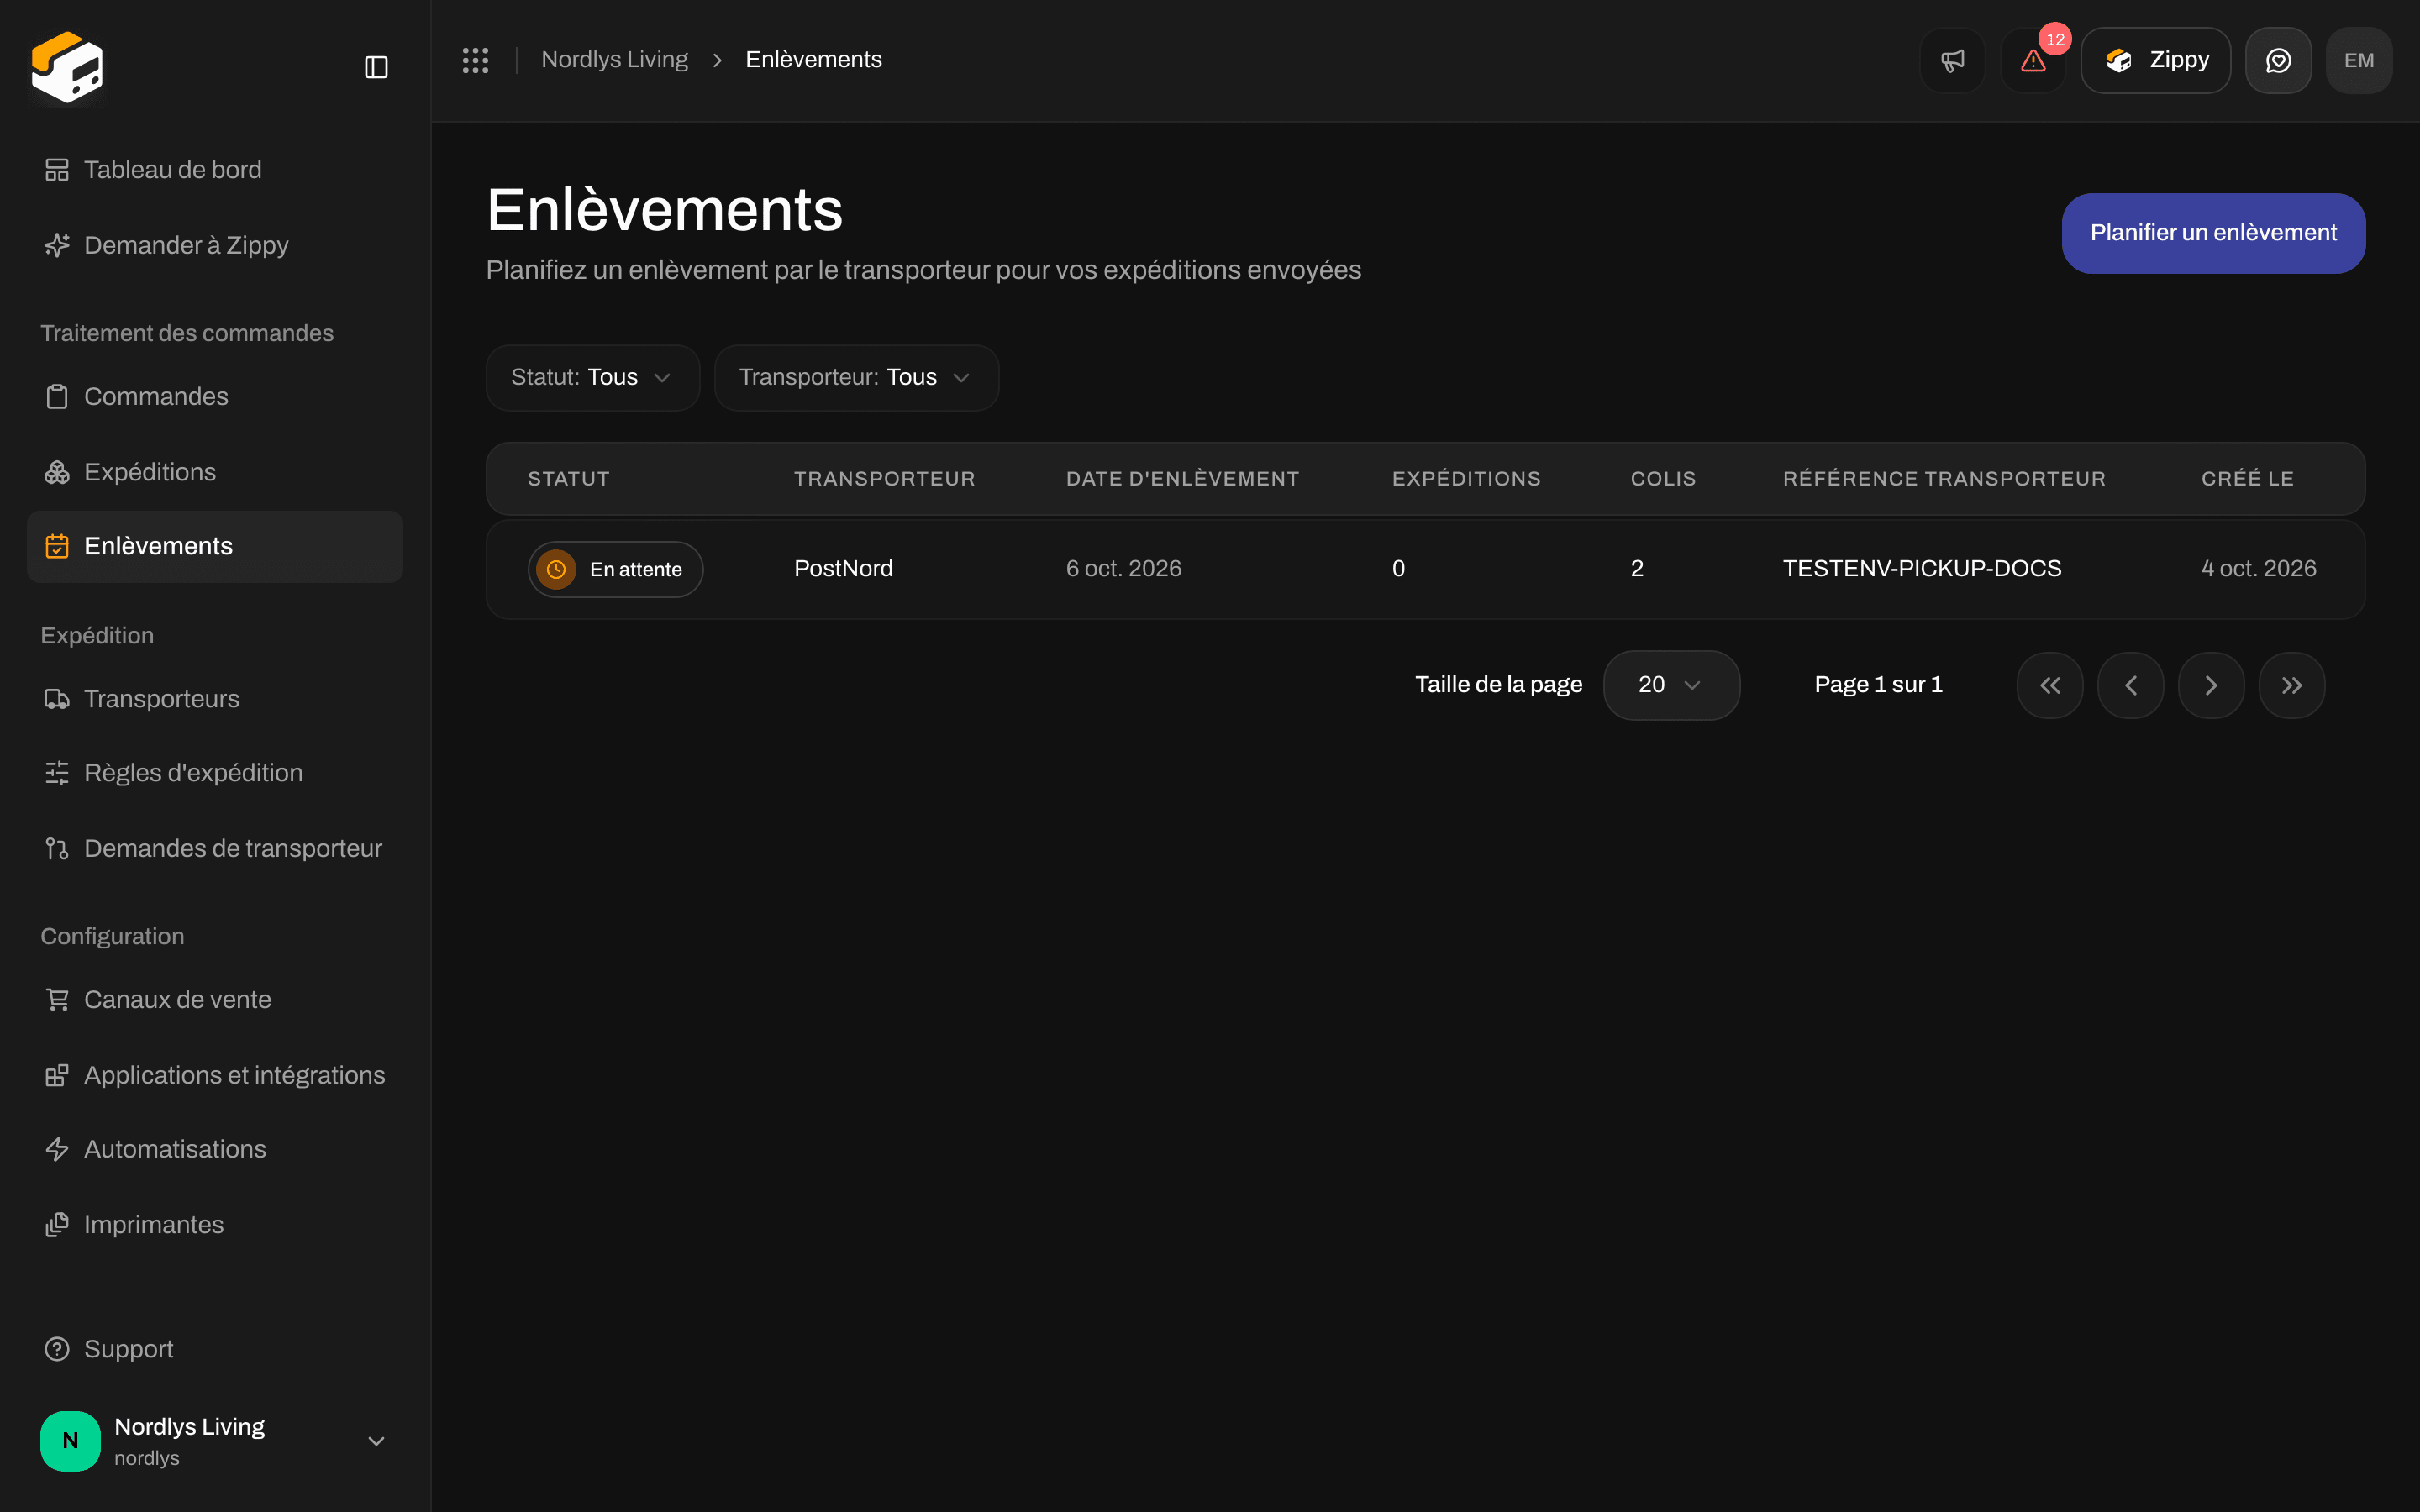Viewport: 2420px width, 1512px height.
Task: Open alerts warning icon with 12 badge
Action: [2033, 60]
